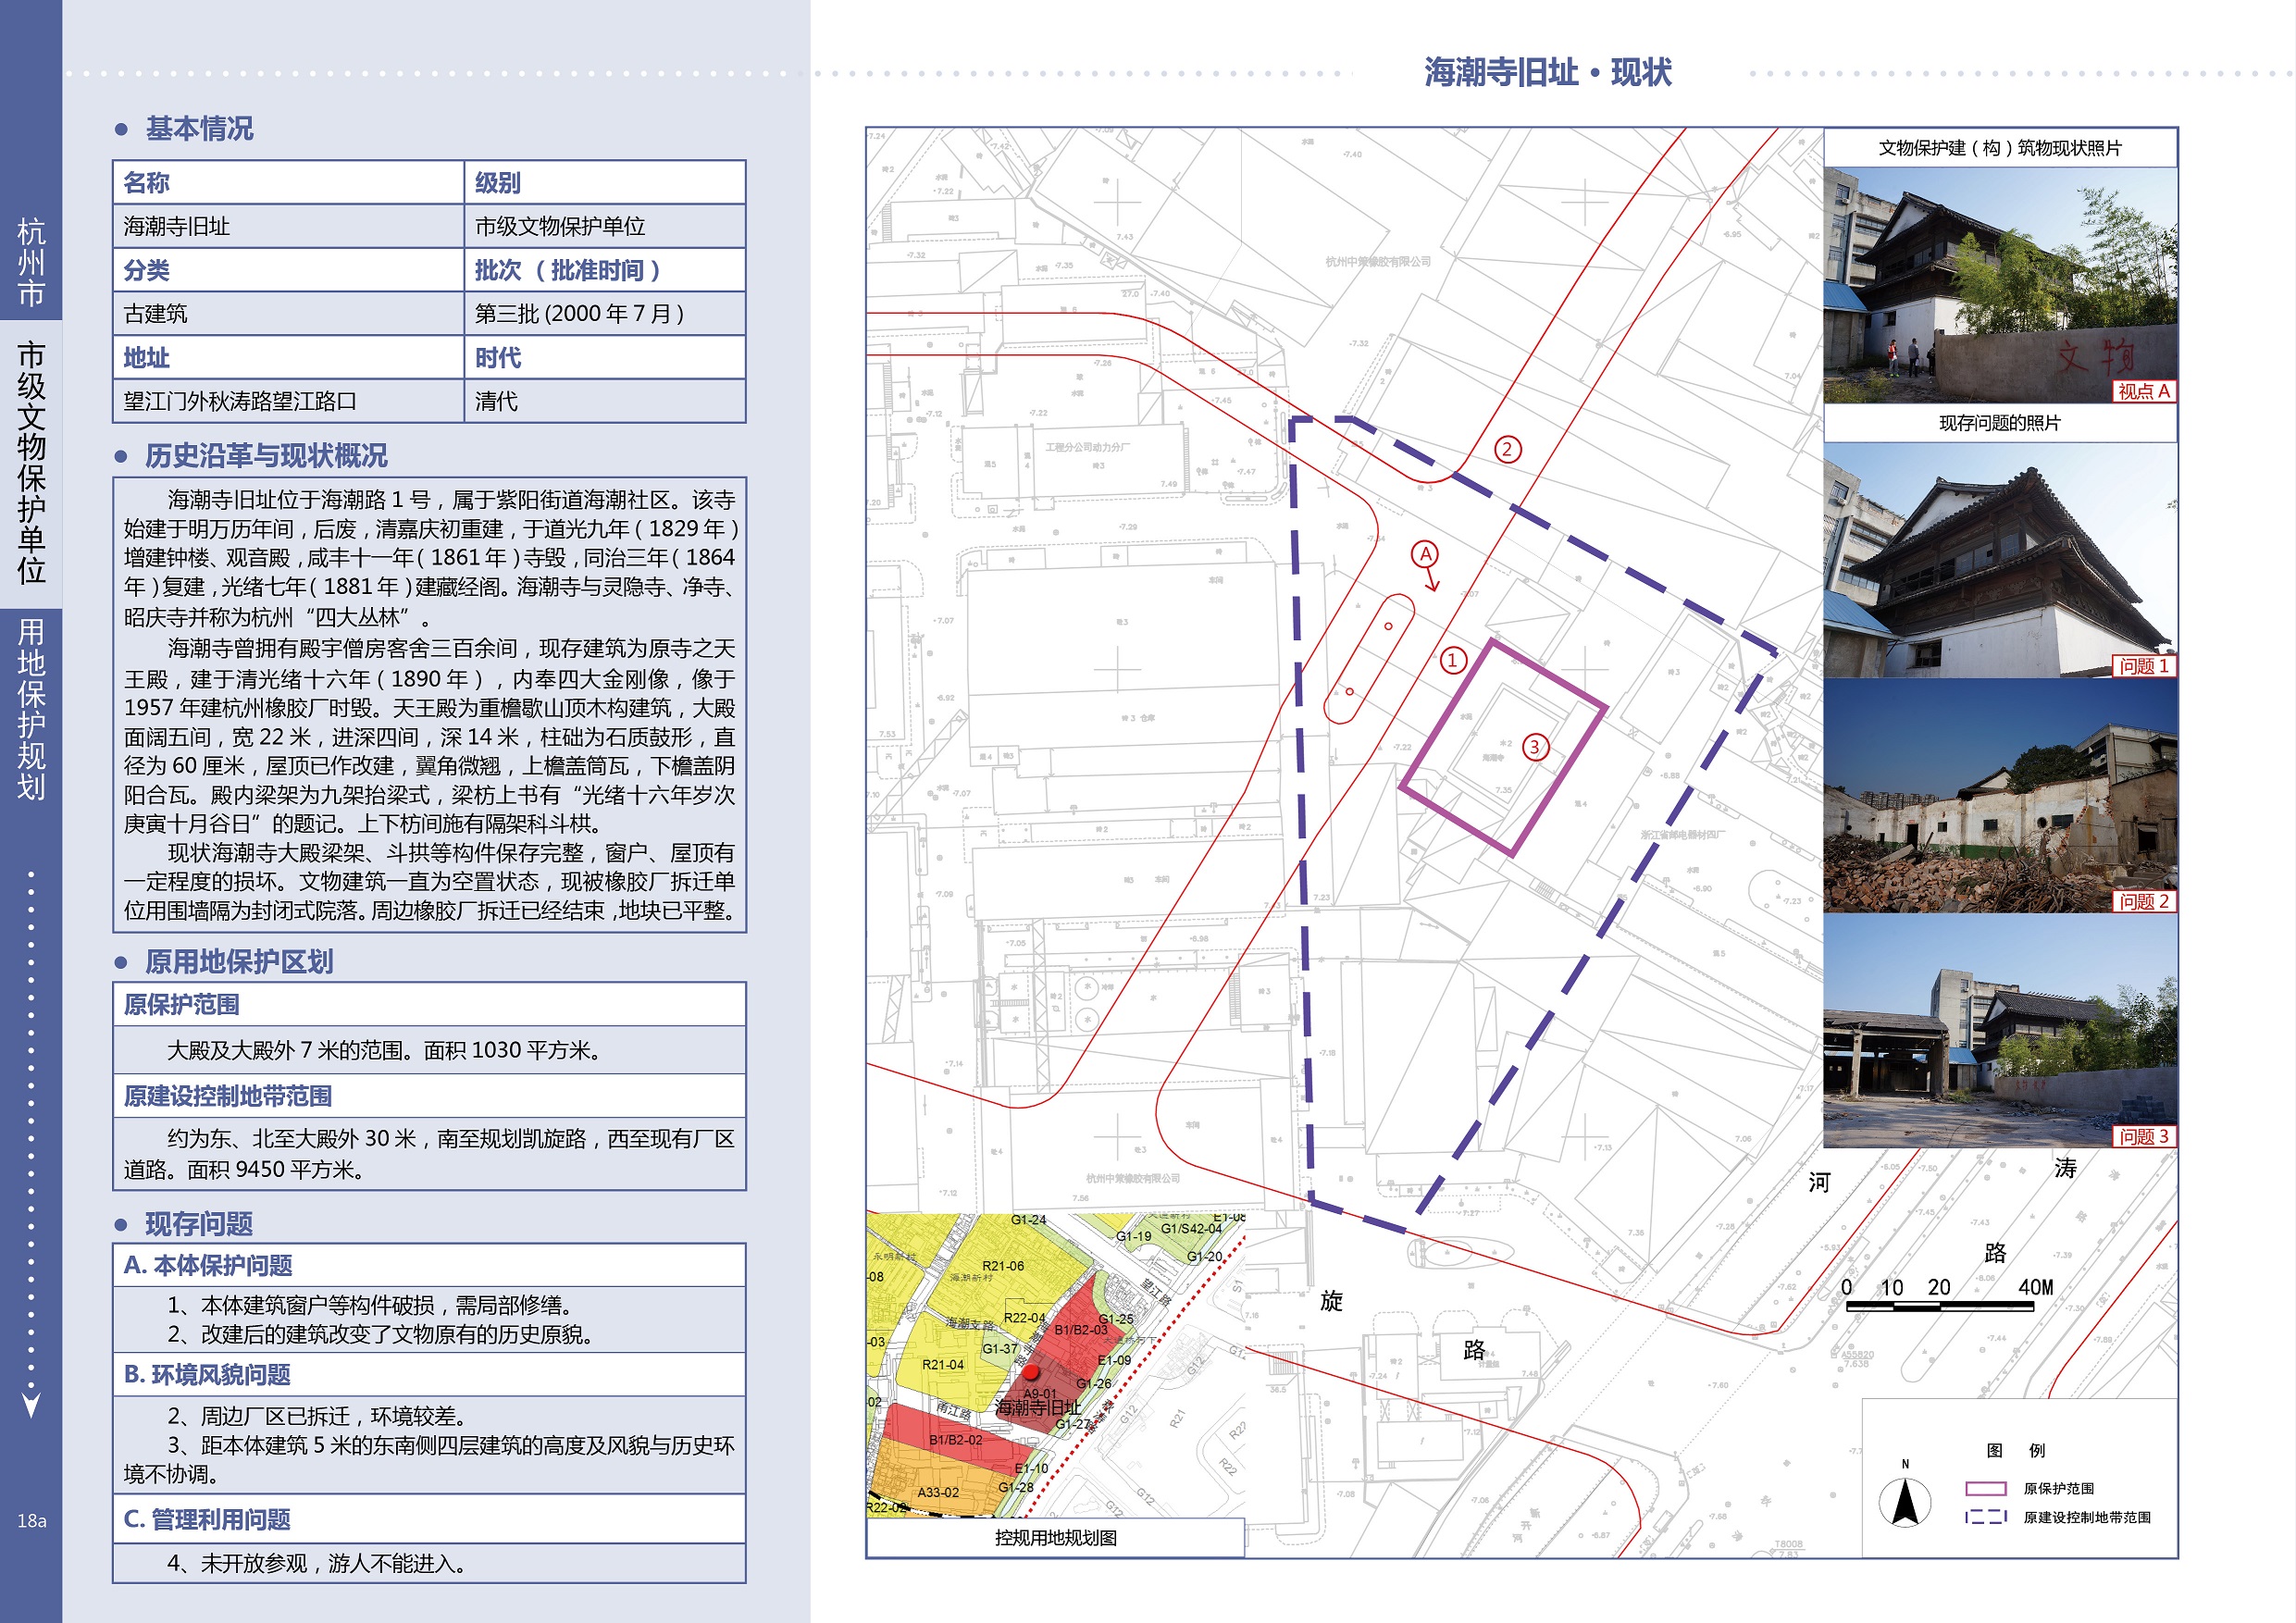Image resolution: width=2296 pixels, height=1623 pixels.
Task: Open the 问题 2 rubble photo
Action: click(2000, 796)
